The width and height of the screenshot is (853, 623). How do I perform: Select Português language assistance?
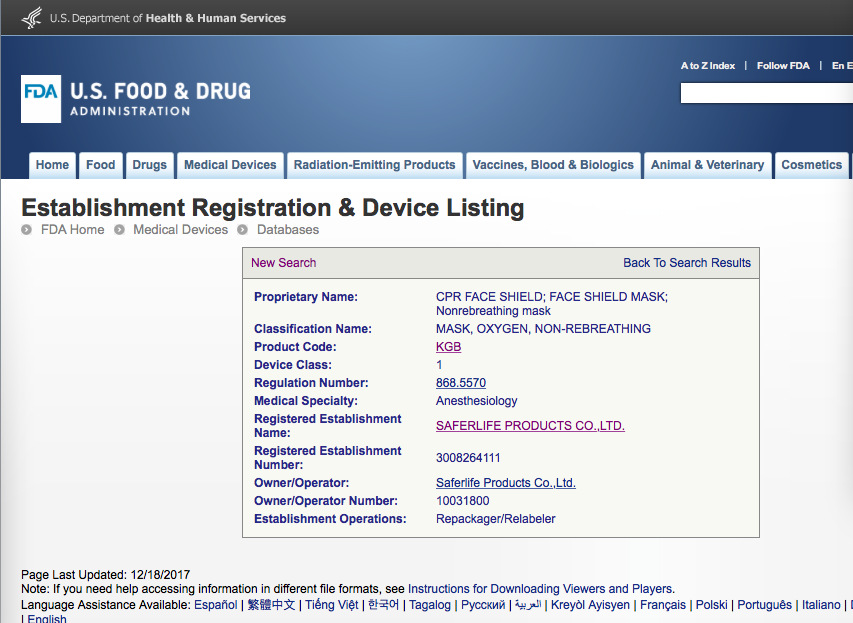click(764, 605)
